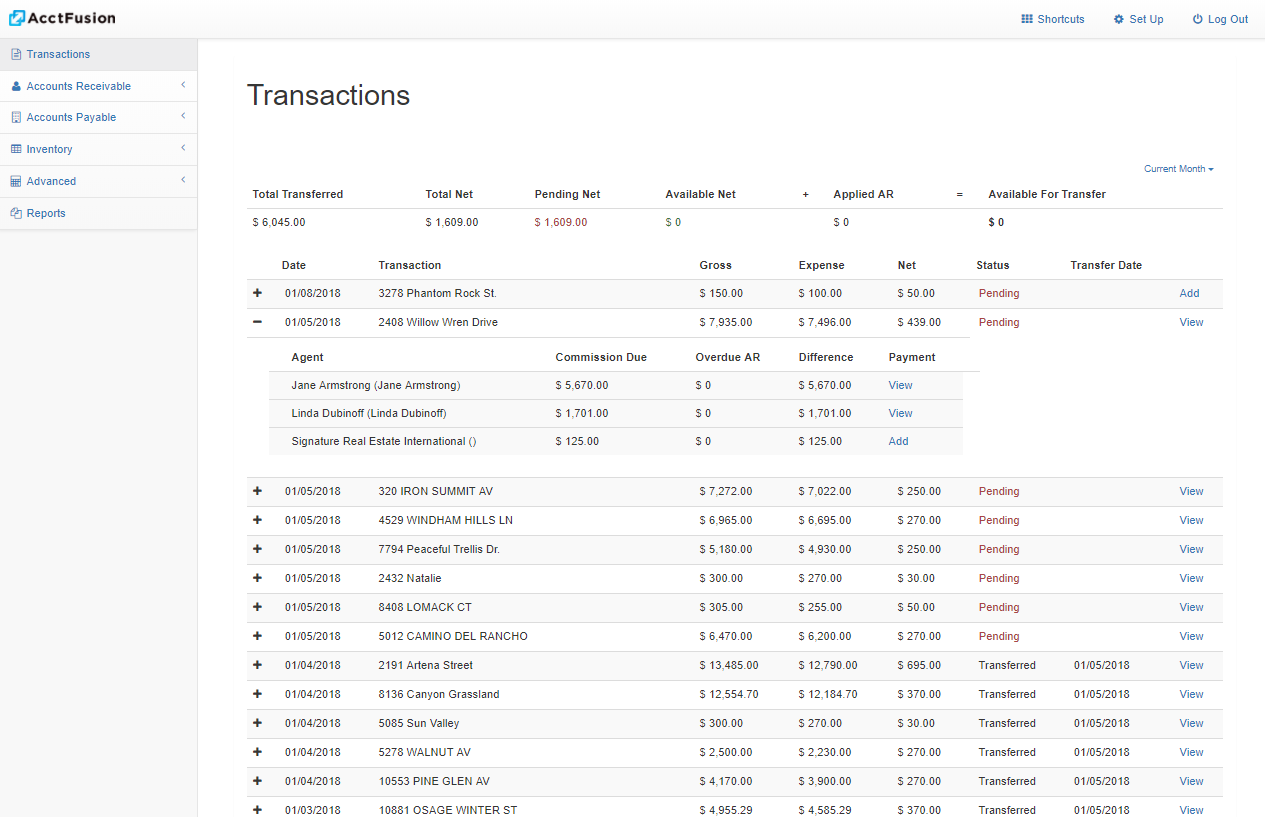Click the Advanced calculator icon
The width and height of the screenshot is (1265, 817).
[16, 181]
